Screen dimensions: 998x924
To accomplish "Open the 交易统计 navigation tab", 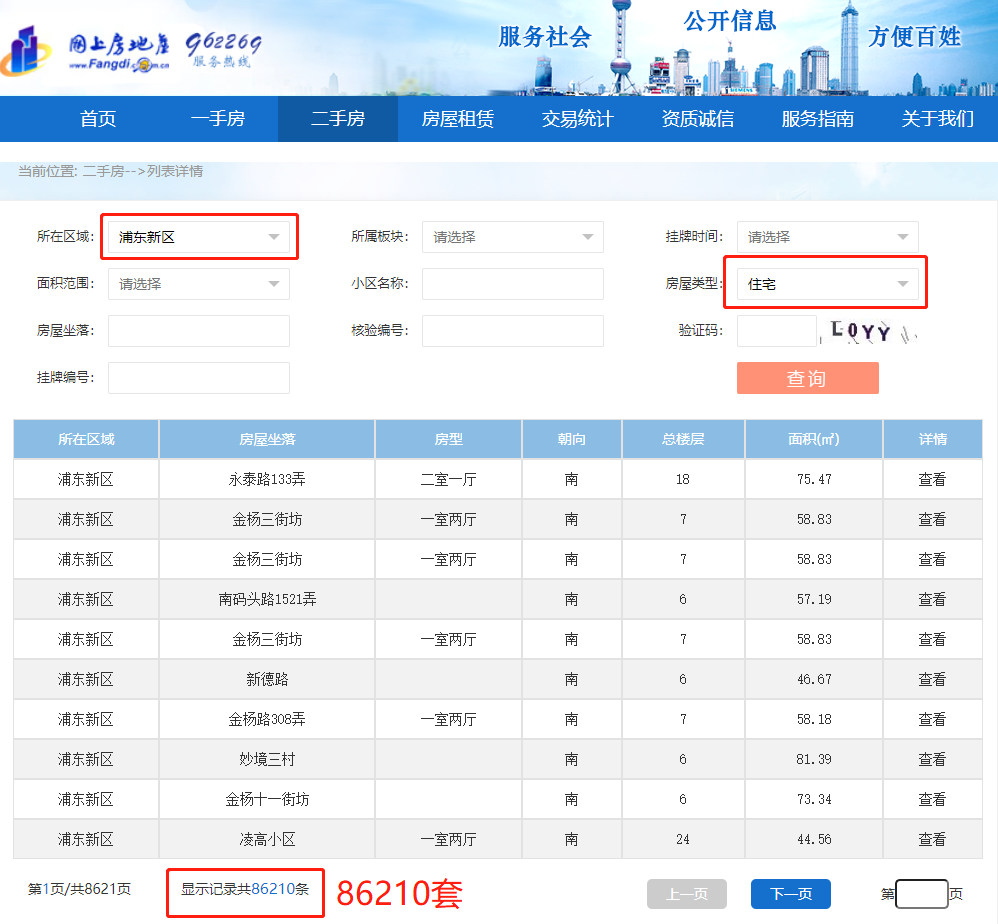I will pos(577,119).
